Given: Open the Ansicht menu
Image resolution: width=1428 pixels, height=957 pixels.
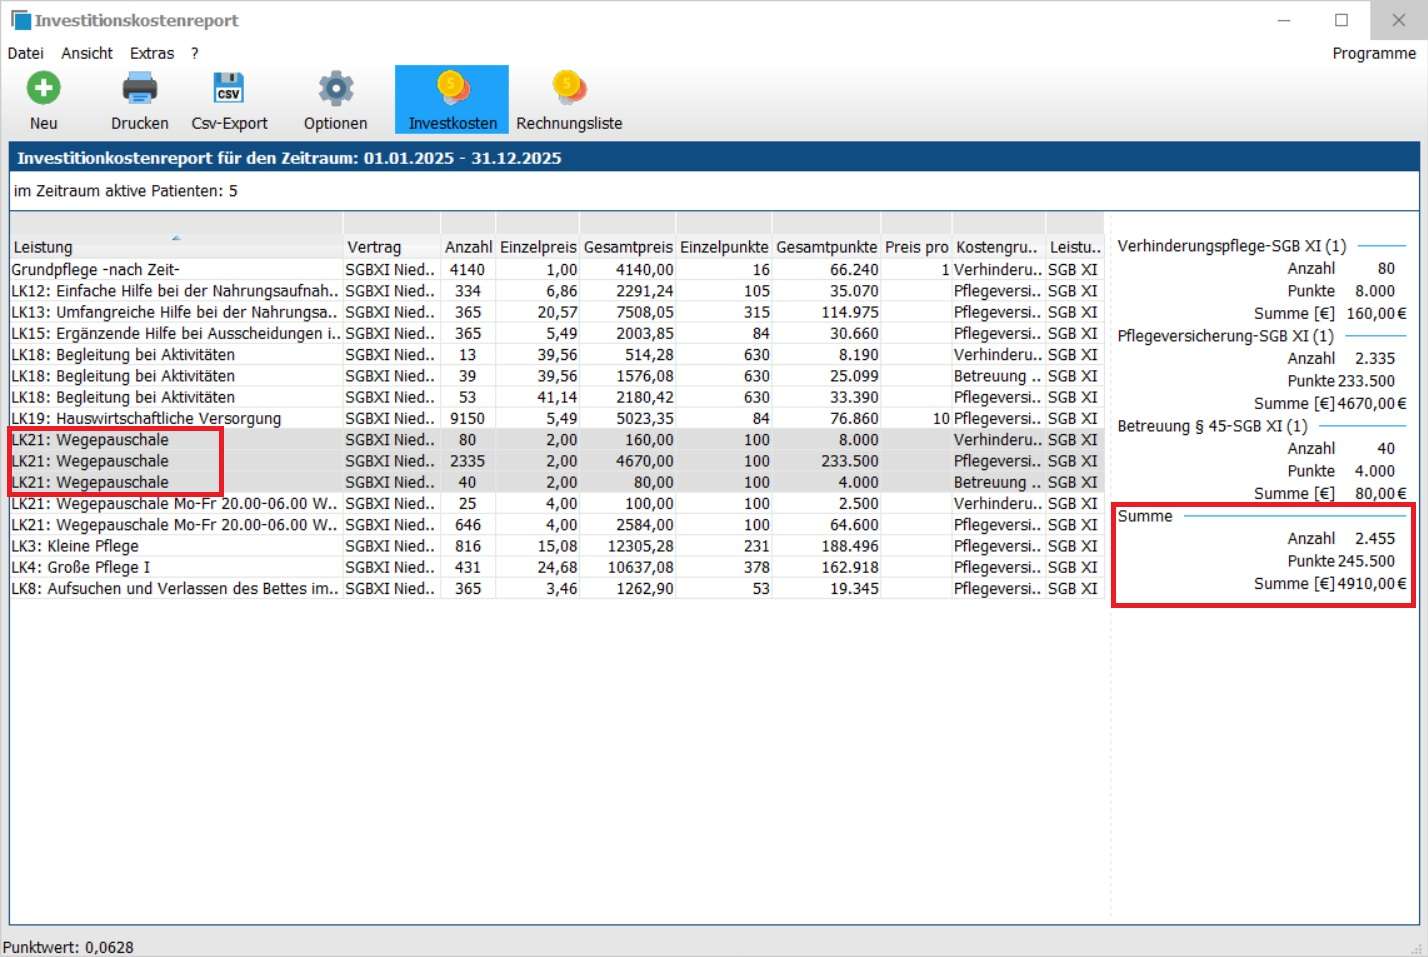Looking at the screenshot, I should pyautogui.click(x=87, y=53).
